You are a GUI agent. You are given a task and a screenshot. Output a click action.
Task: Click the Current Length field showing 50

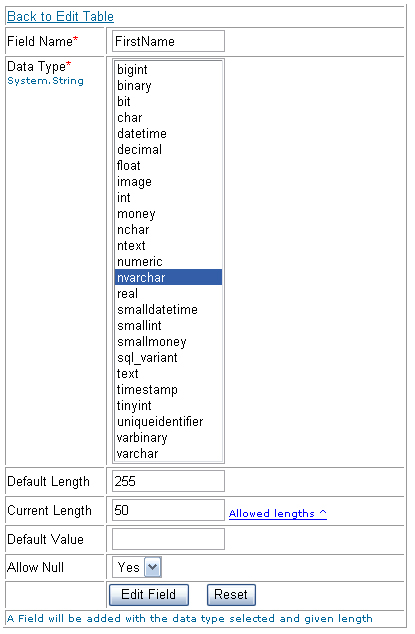[x=168, y=510]
